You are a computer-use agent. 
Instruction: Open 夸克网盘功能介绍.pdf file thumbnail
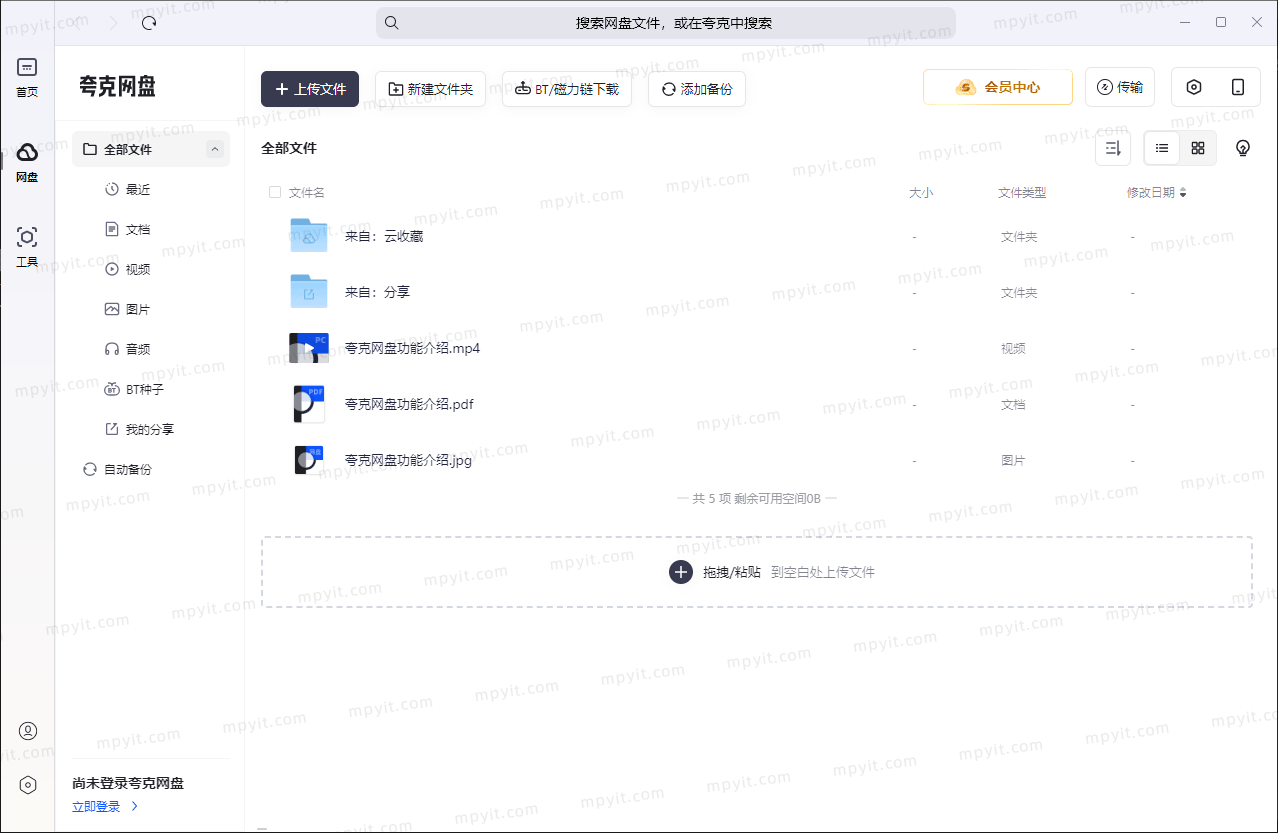pyautogui.click(x=309, y=404)
